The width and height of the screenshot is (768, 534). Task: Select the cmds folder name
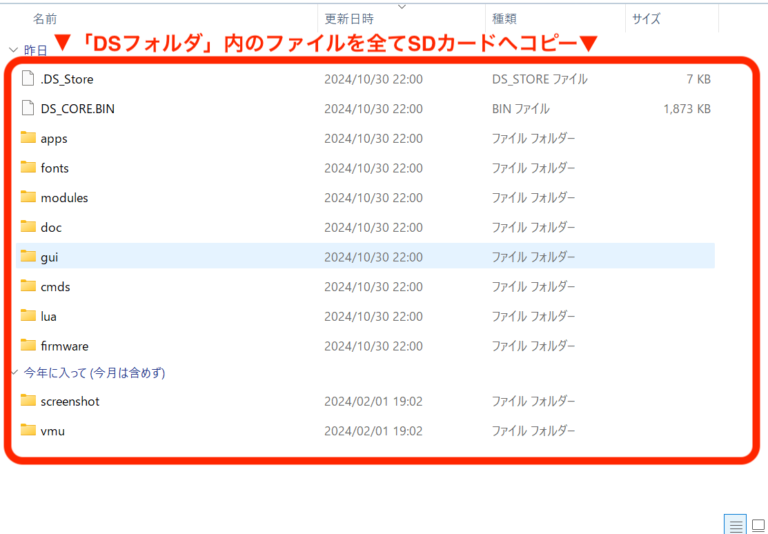[55, 287]
